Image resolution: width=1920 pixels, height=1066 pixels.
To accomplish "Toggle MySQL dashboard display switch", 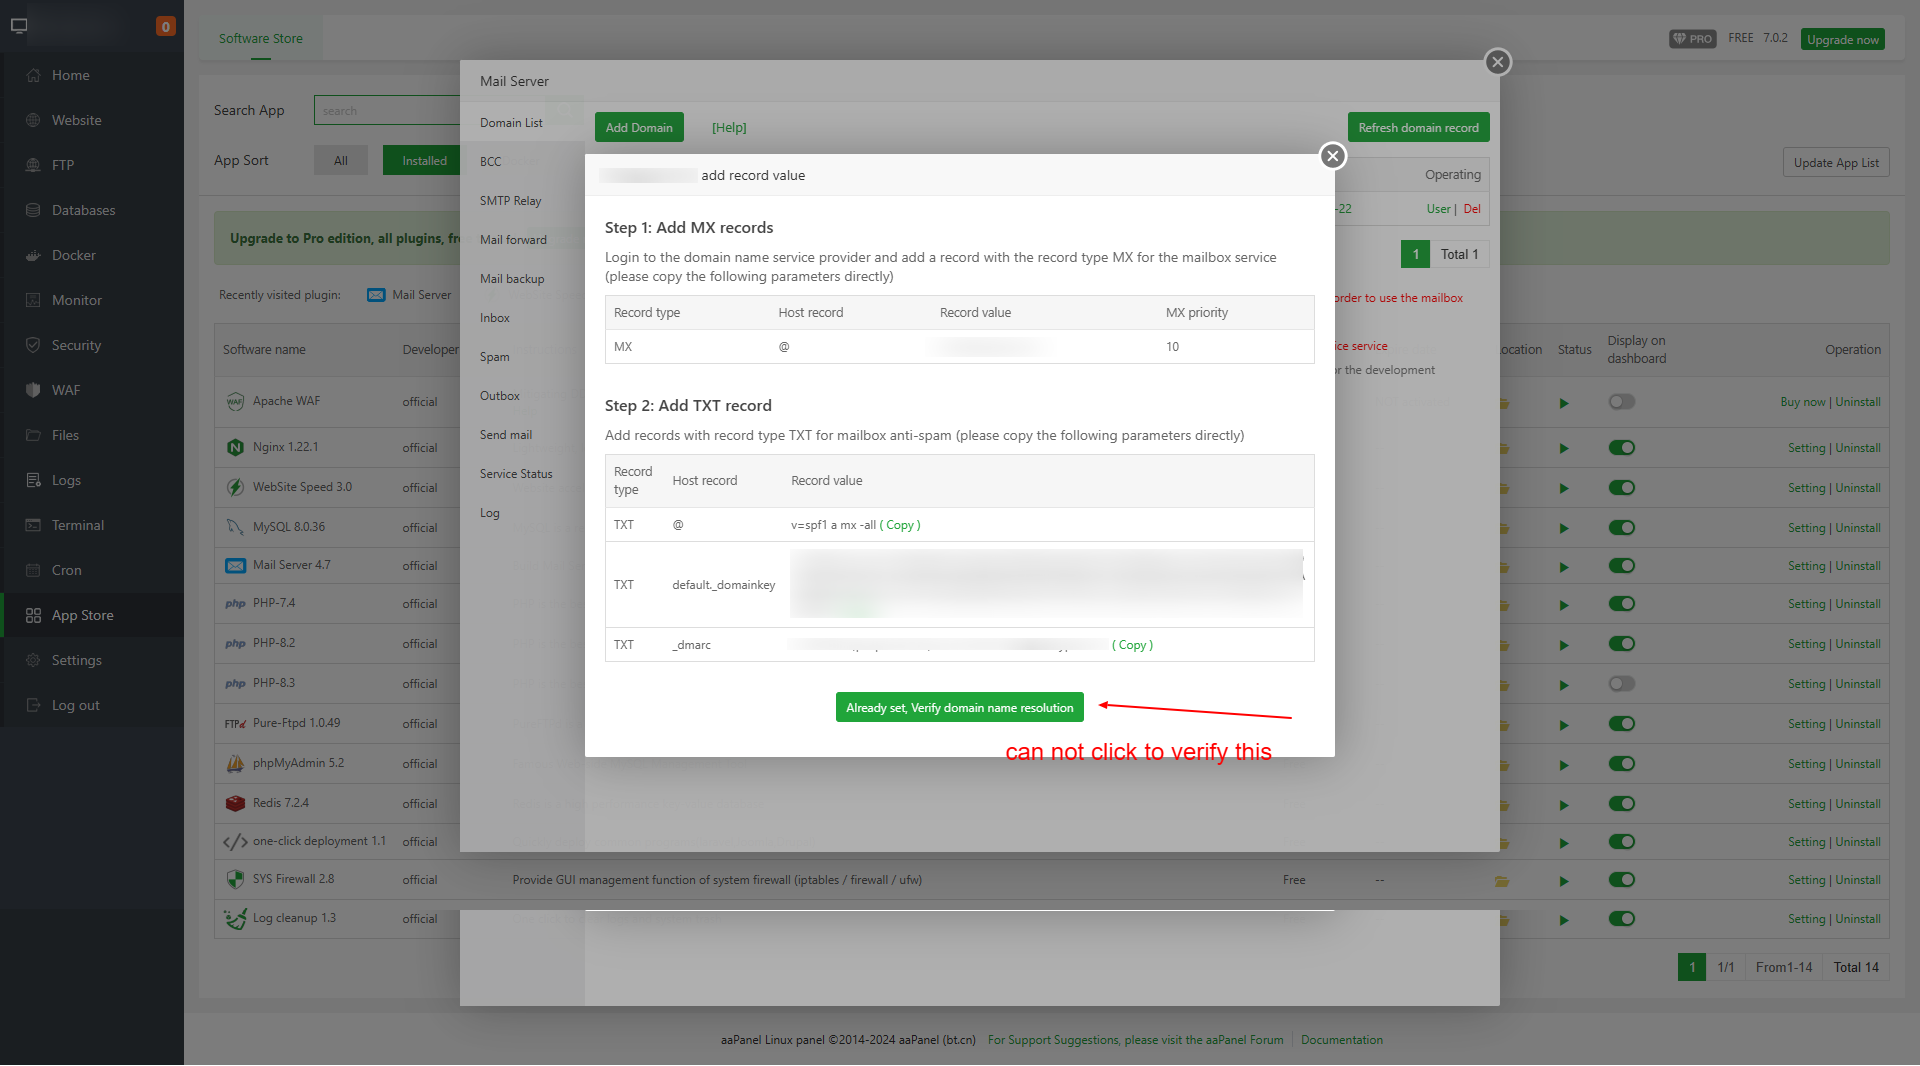I will pyautogui.click(x=1621, y=528).
